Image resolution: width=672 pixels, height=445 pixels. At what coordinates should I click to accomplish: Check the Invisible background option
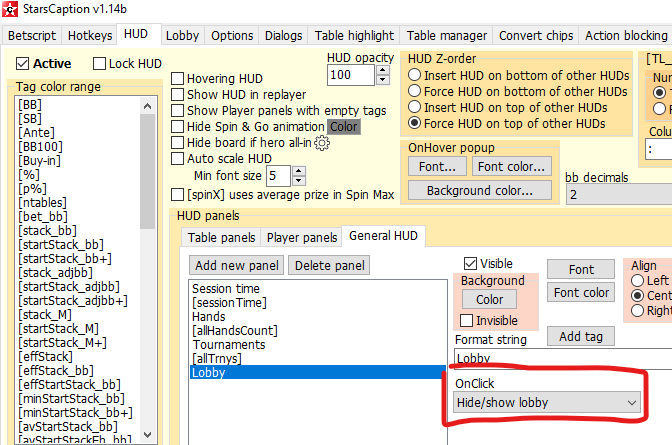click(466, 320)
